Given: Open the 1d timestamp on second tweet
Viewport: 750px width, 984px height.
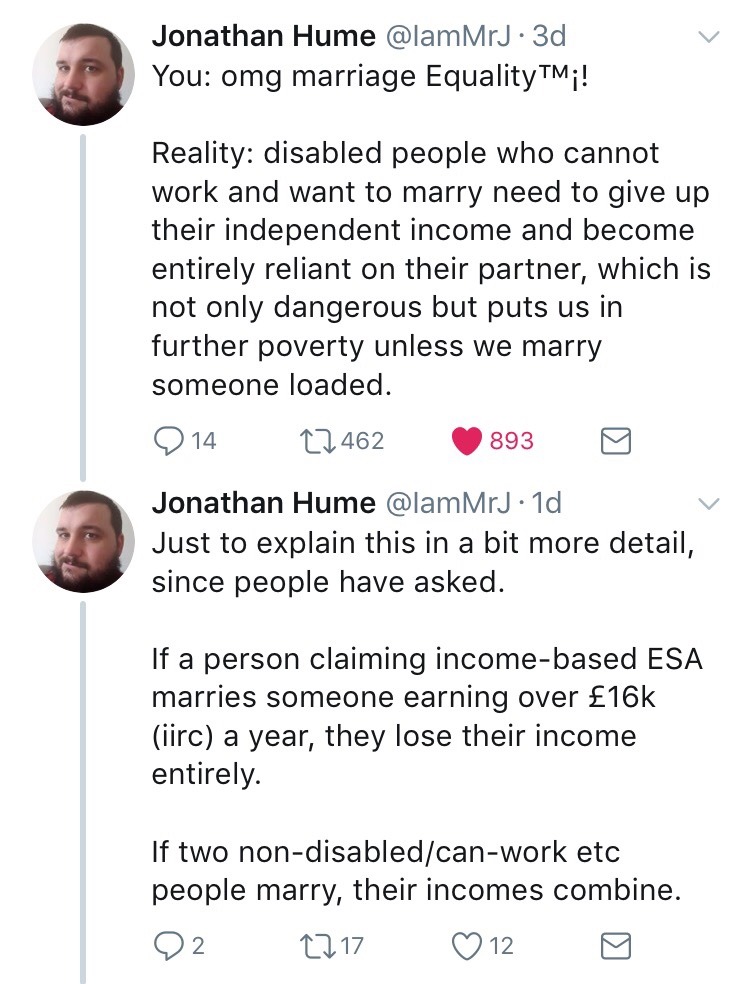Looking at the screenshot, I should click(x=547, y=503).
